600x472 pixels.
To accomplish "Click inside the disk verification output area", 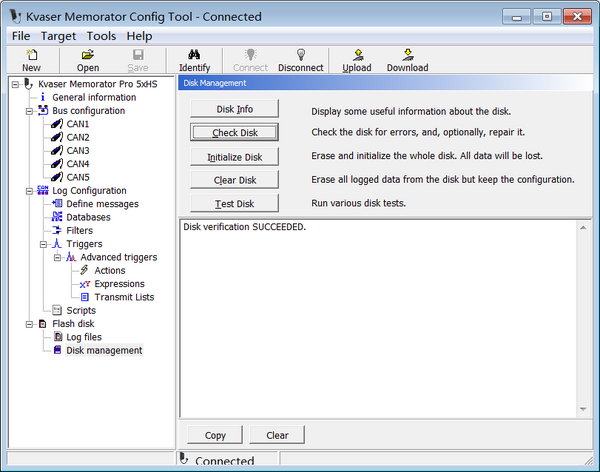I will pyautogui.click(x=378, y=318).
